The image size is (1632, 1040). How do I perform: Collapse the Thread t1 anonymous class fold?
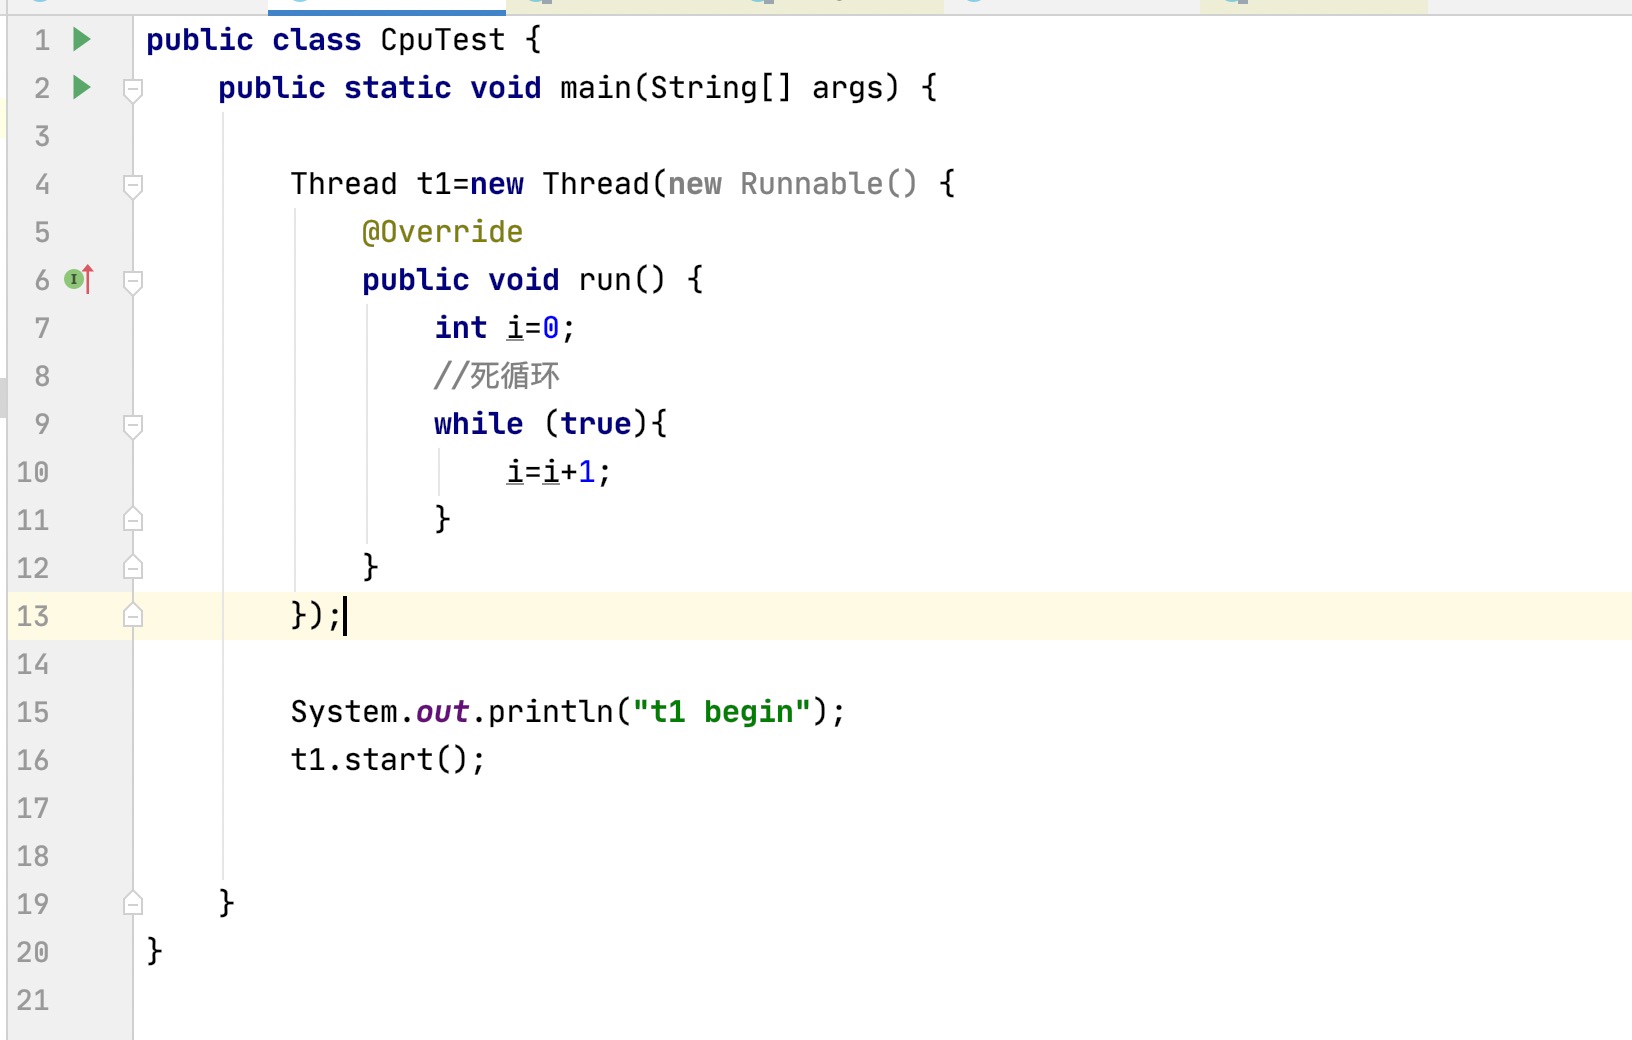(x=133, y=186)
